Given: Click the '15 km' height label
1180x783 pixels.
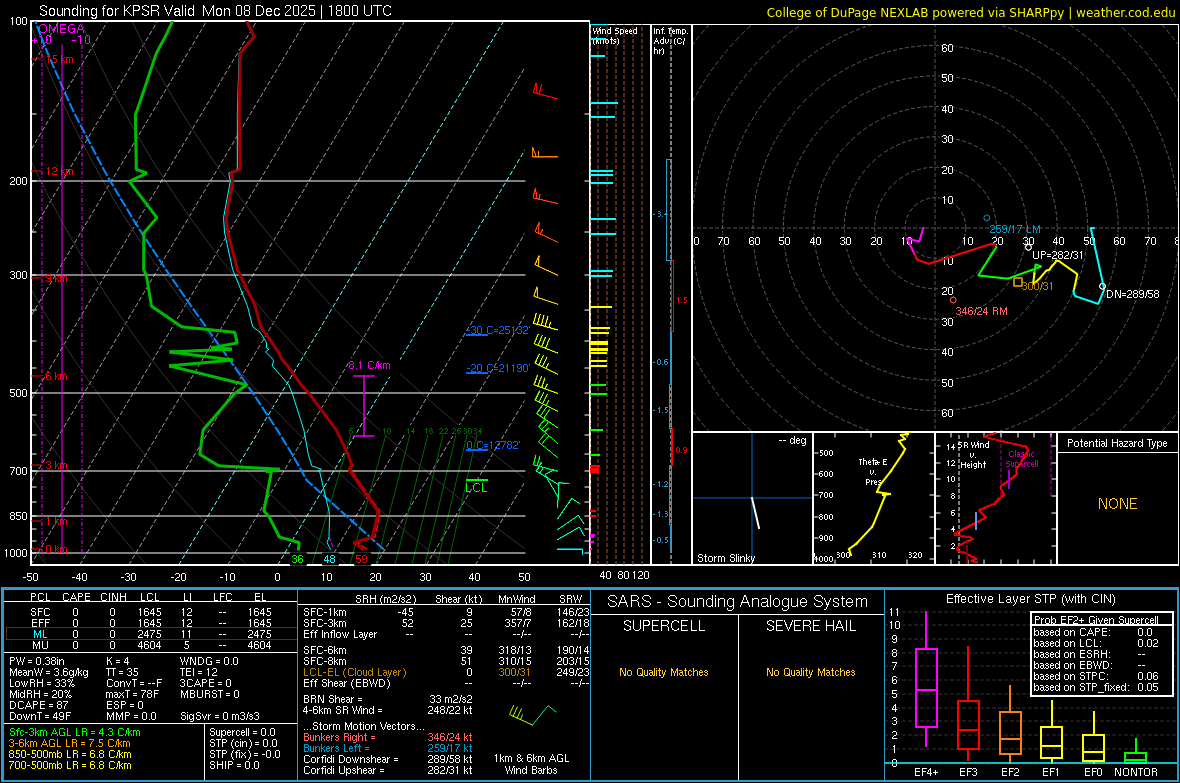Looking at the screenshot, I should [59, 59].
